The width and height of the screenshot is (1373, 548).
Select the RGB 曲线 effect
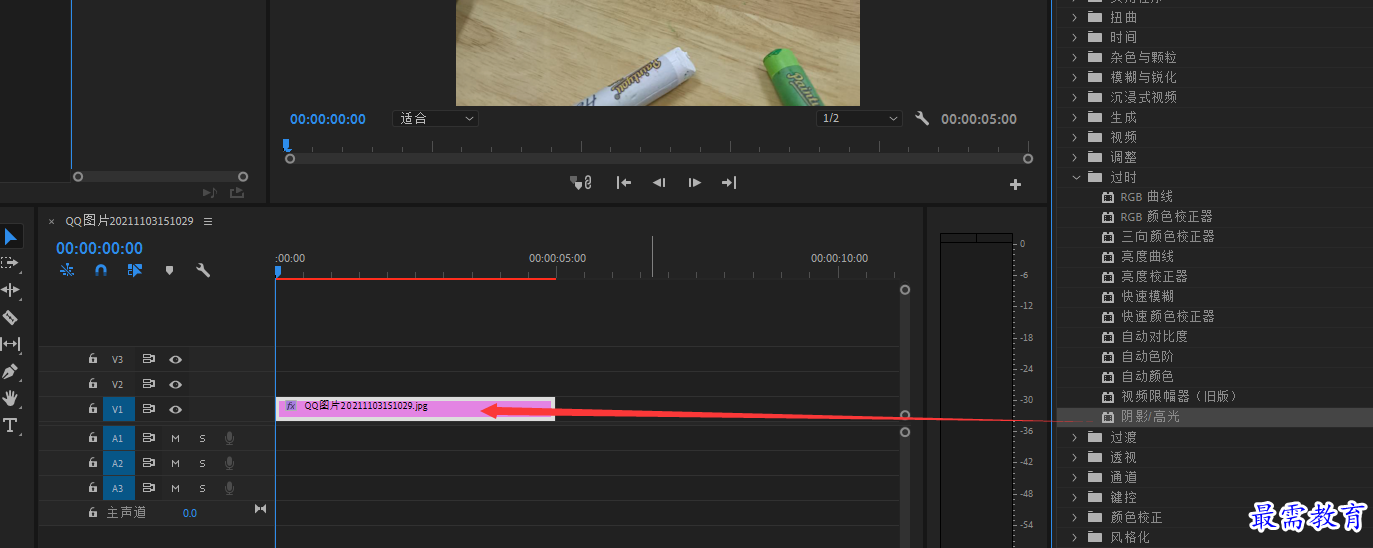pos(1147,197)
